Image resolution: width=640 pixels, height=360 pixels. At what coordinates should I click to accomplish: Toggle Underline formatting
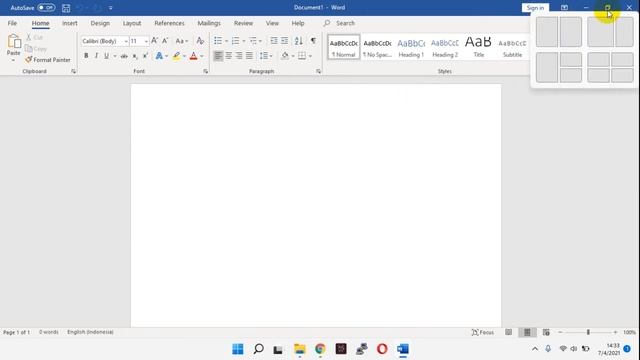click(x=107, y=56)
